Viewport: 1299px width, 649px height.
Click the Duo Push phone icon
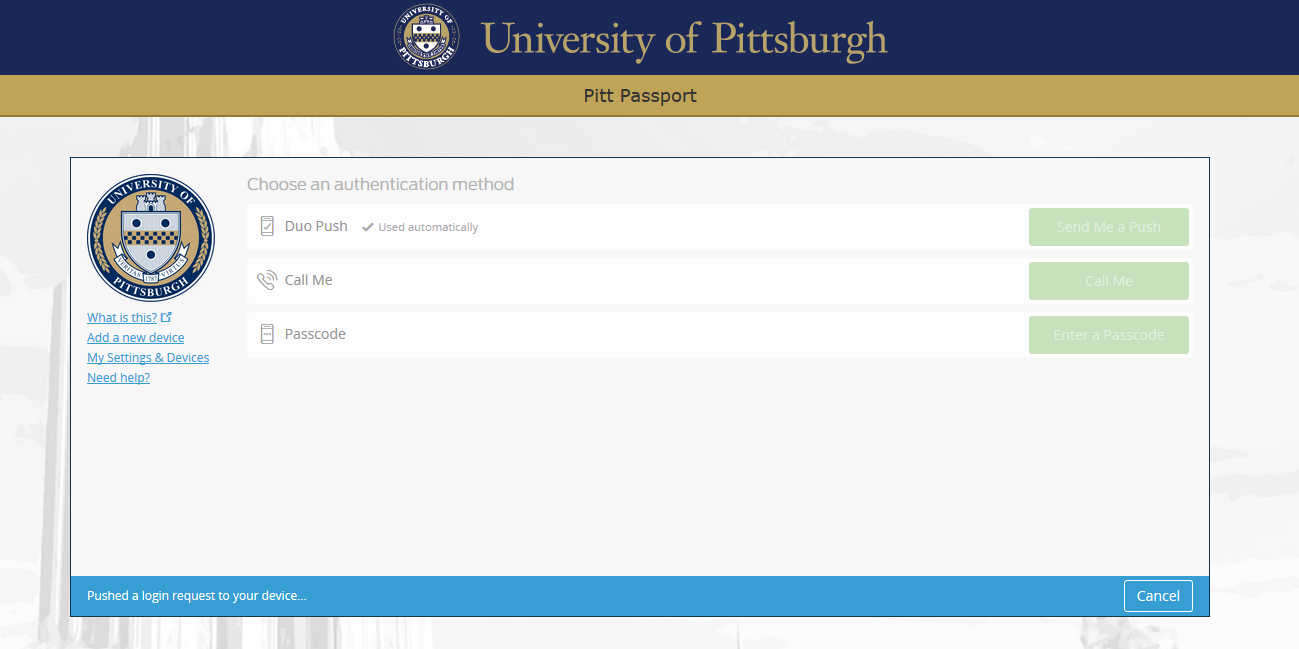coord(267,226)
